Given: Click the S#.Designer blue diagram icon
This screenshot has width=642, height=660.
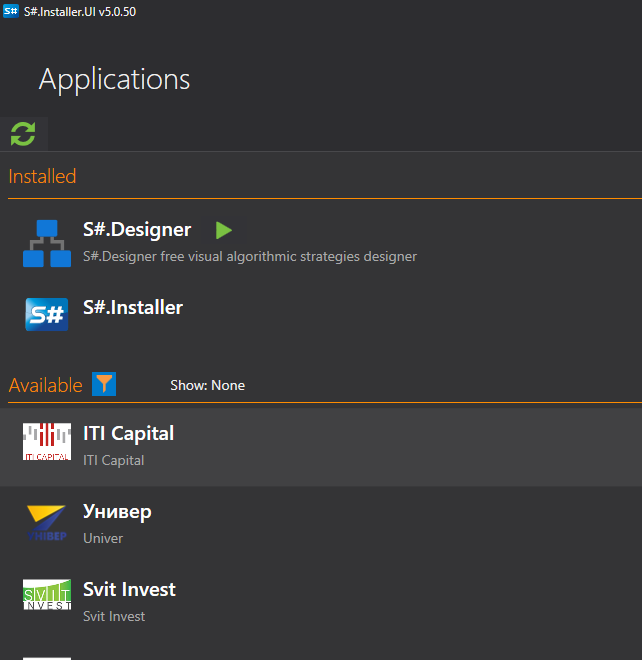Looking at the screenshot, I should (x=47, y=243).
